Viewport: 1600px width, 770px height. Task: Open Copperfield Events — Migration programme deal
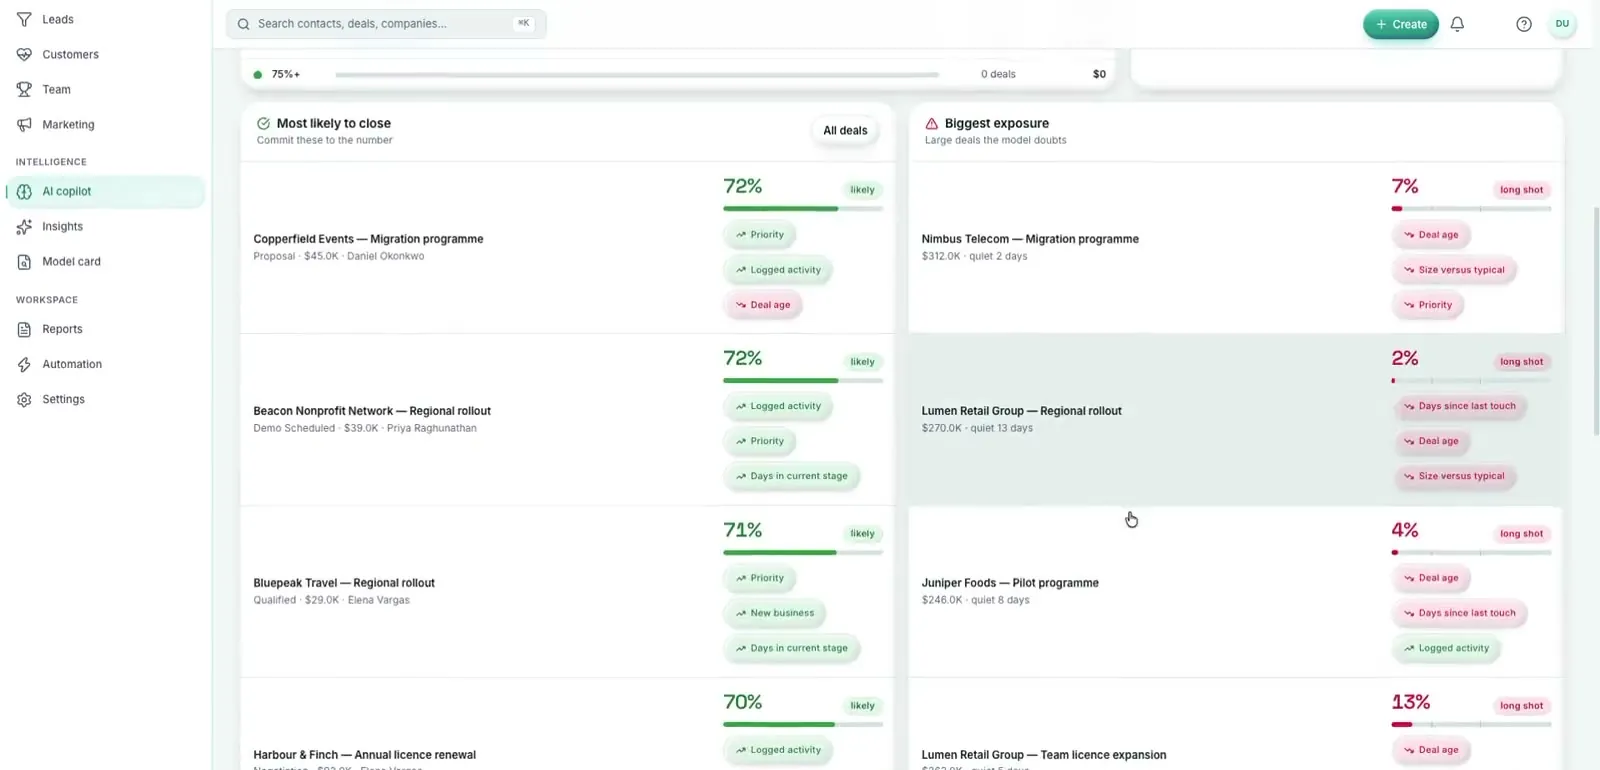coord(567,247)
